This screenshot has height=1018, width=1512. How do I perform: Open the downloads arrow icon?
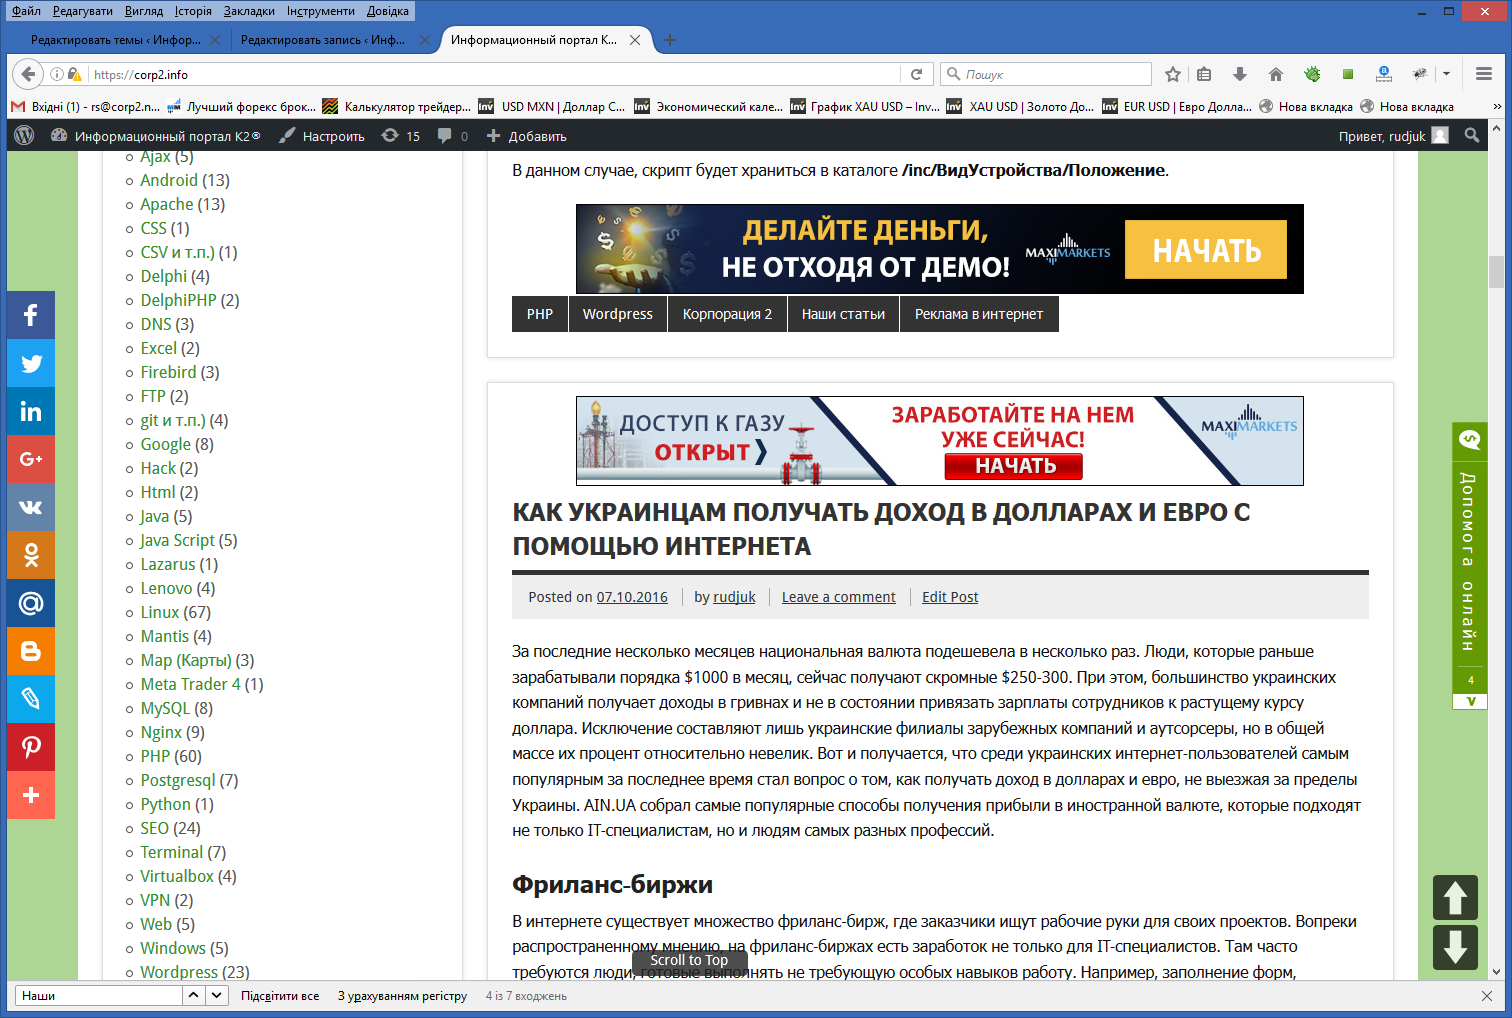pyautogui.click(x=1240, y=74)
